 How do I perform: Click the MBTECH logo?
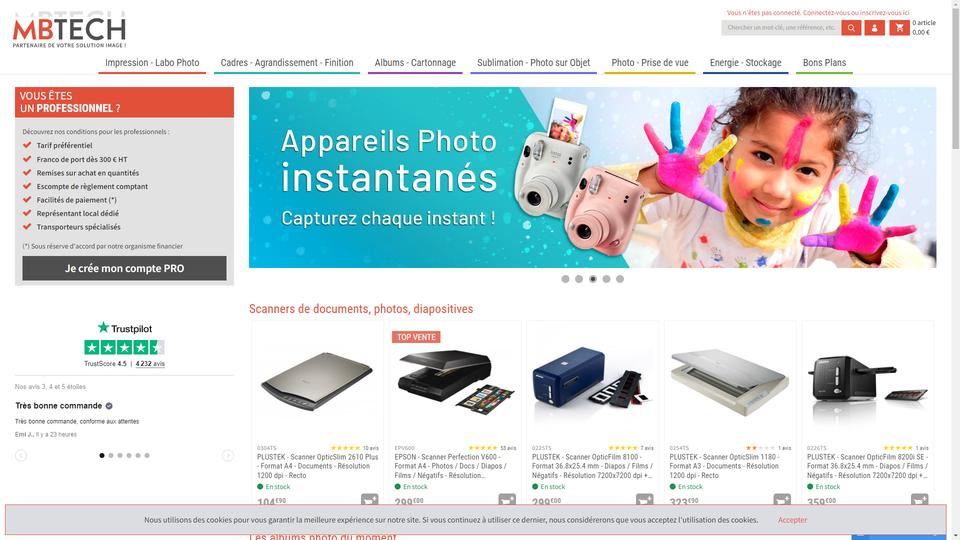(69, 31)
